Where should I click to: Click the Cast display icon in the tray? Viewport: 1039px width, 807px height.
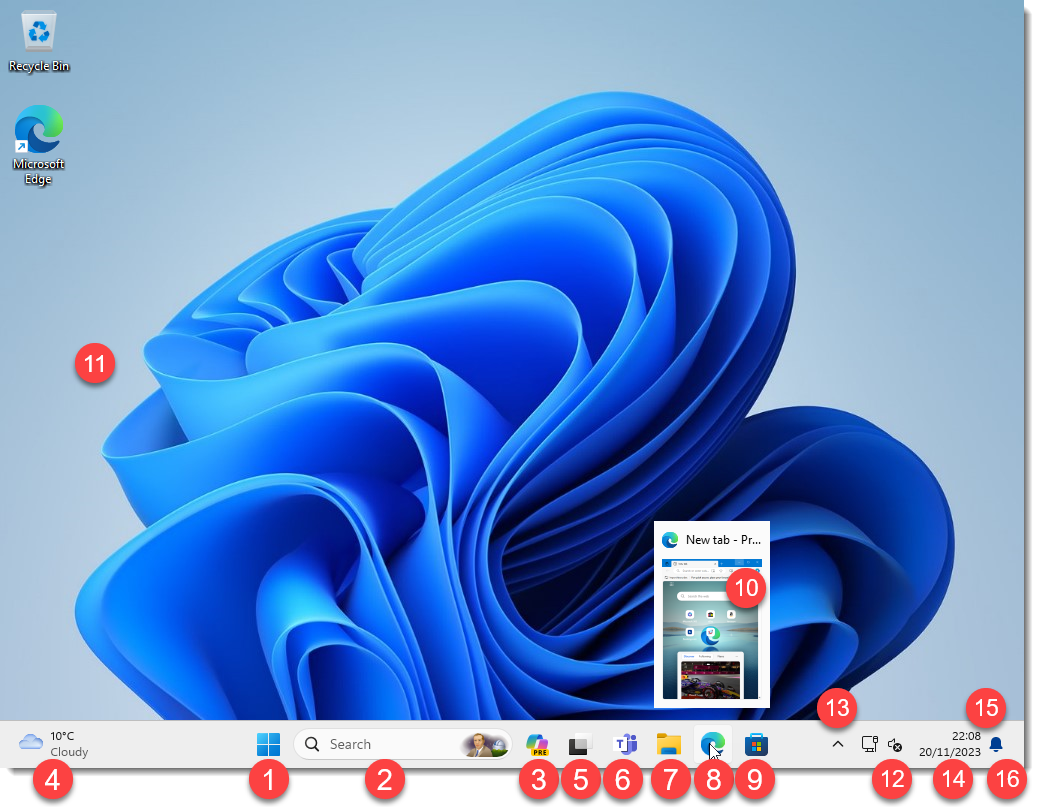point(868,744)
